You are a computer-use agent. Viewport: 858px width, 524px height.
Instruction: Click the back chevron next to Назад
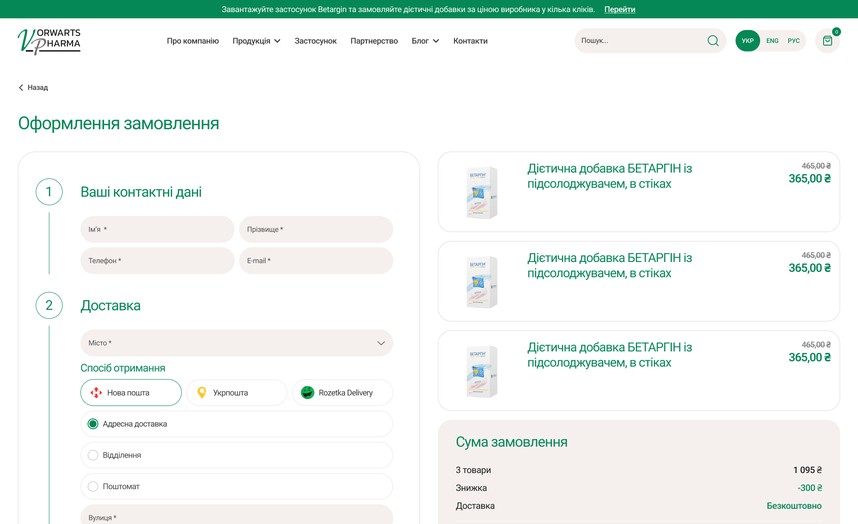click(21, 88)
